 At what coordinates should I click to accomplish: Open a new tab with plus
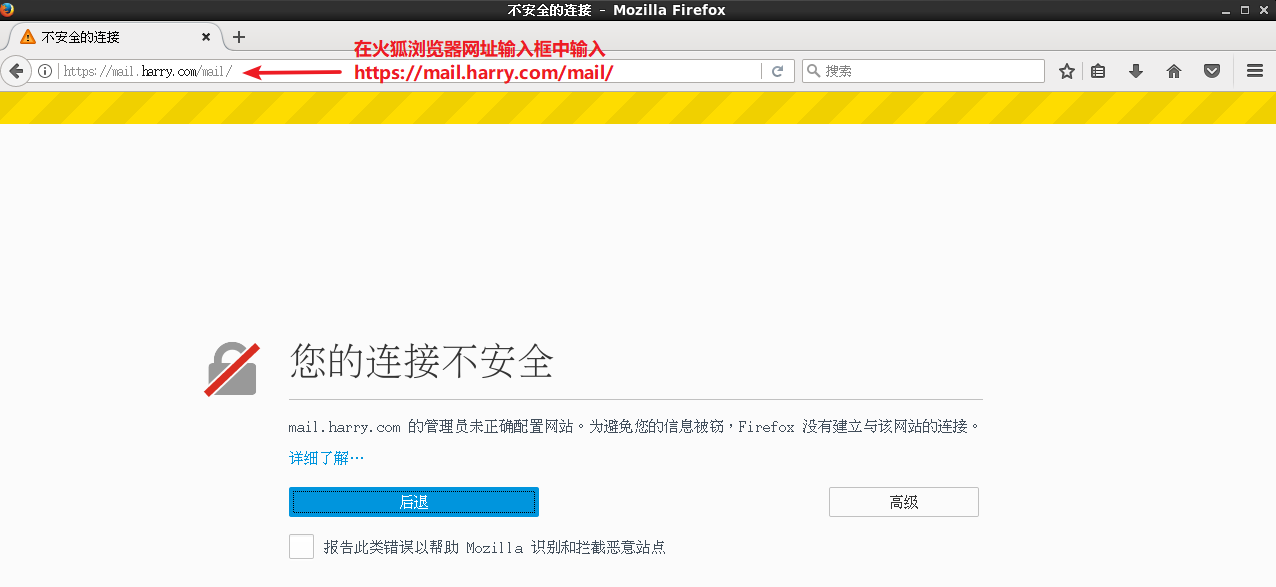(x=238, y=37)
